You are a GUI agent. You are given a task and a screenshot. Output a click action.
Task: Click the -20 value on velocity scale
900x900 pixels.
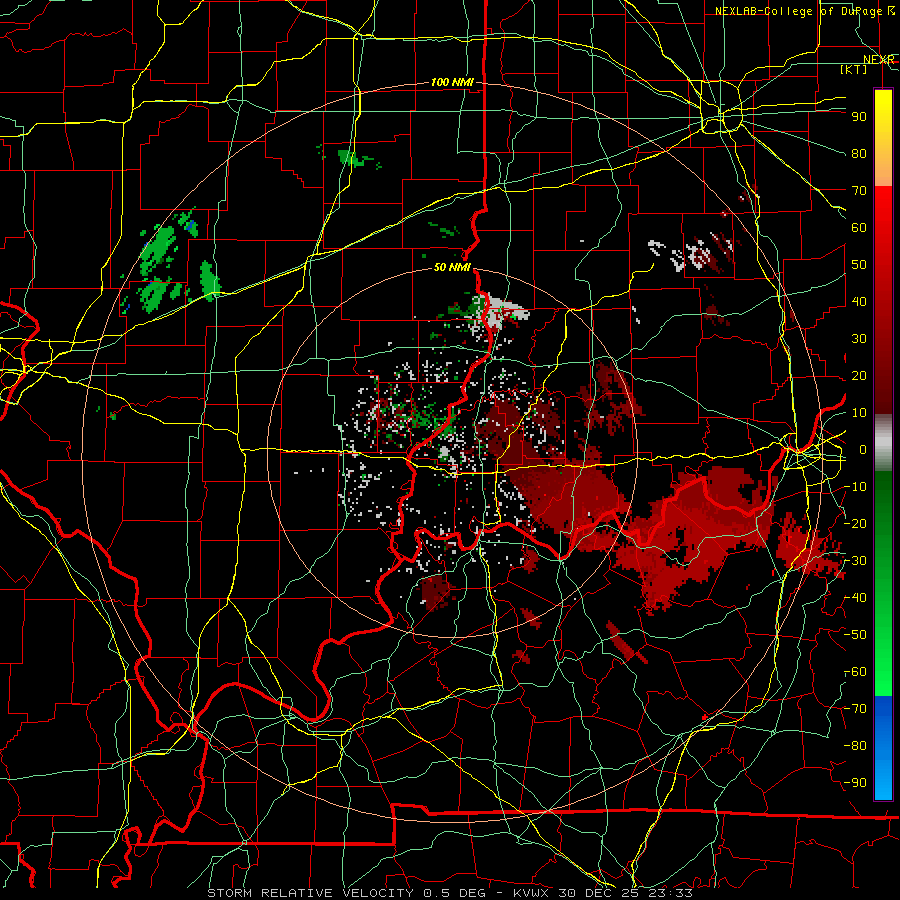tap(855, 523)
